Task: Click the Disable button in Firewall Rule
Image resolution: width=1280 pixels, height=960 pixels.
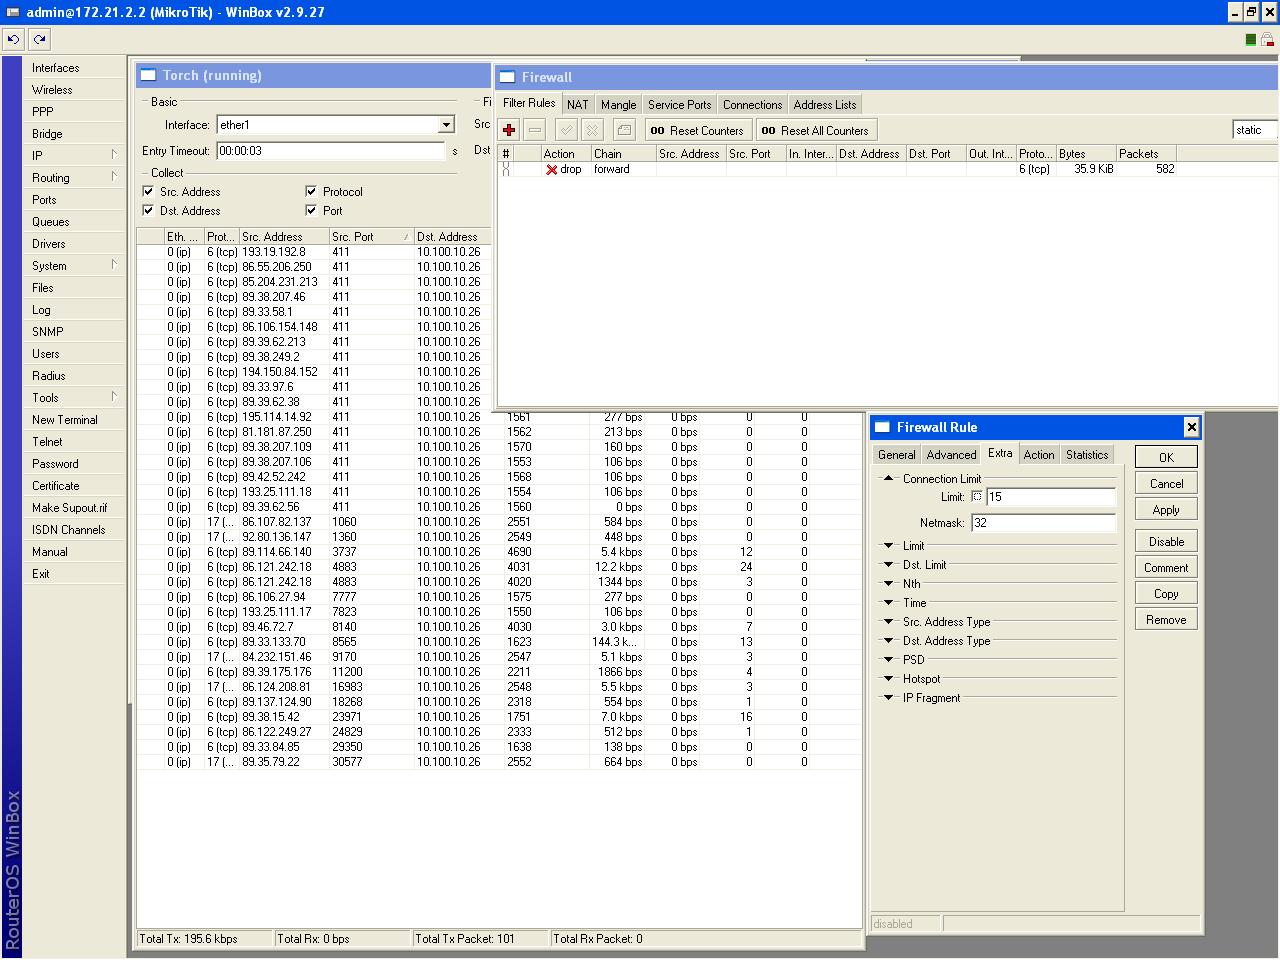Action: 1166,541
